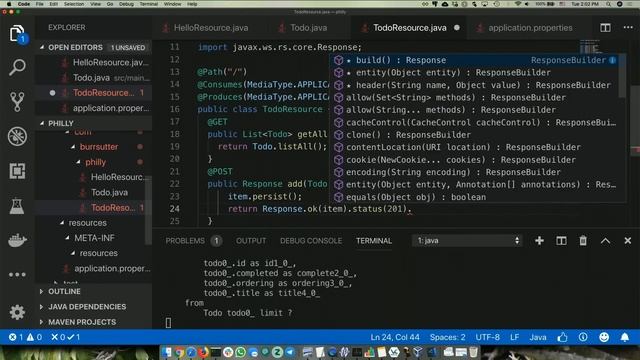
Task: Open editor More Actions menu
Action: point(628,27)
